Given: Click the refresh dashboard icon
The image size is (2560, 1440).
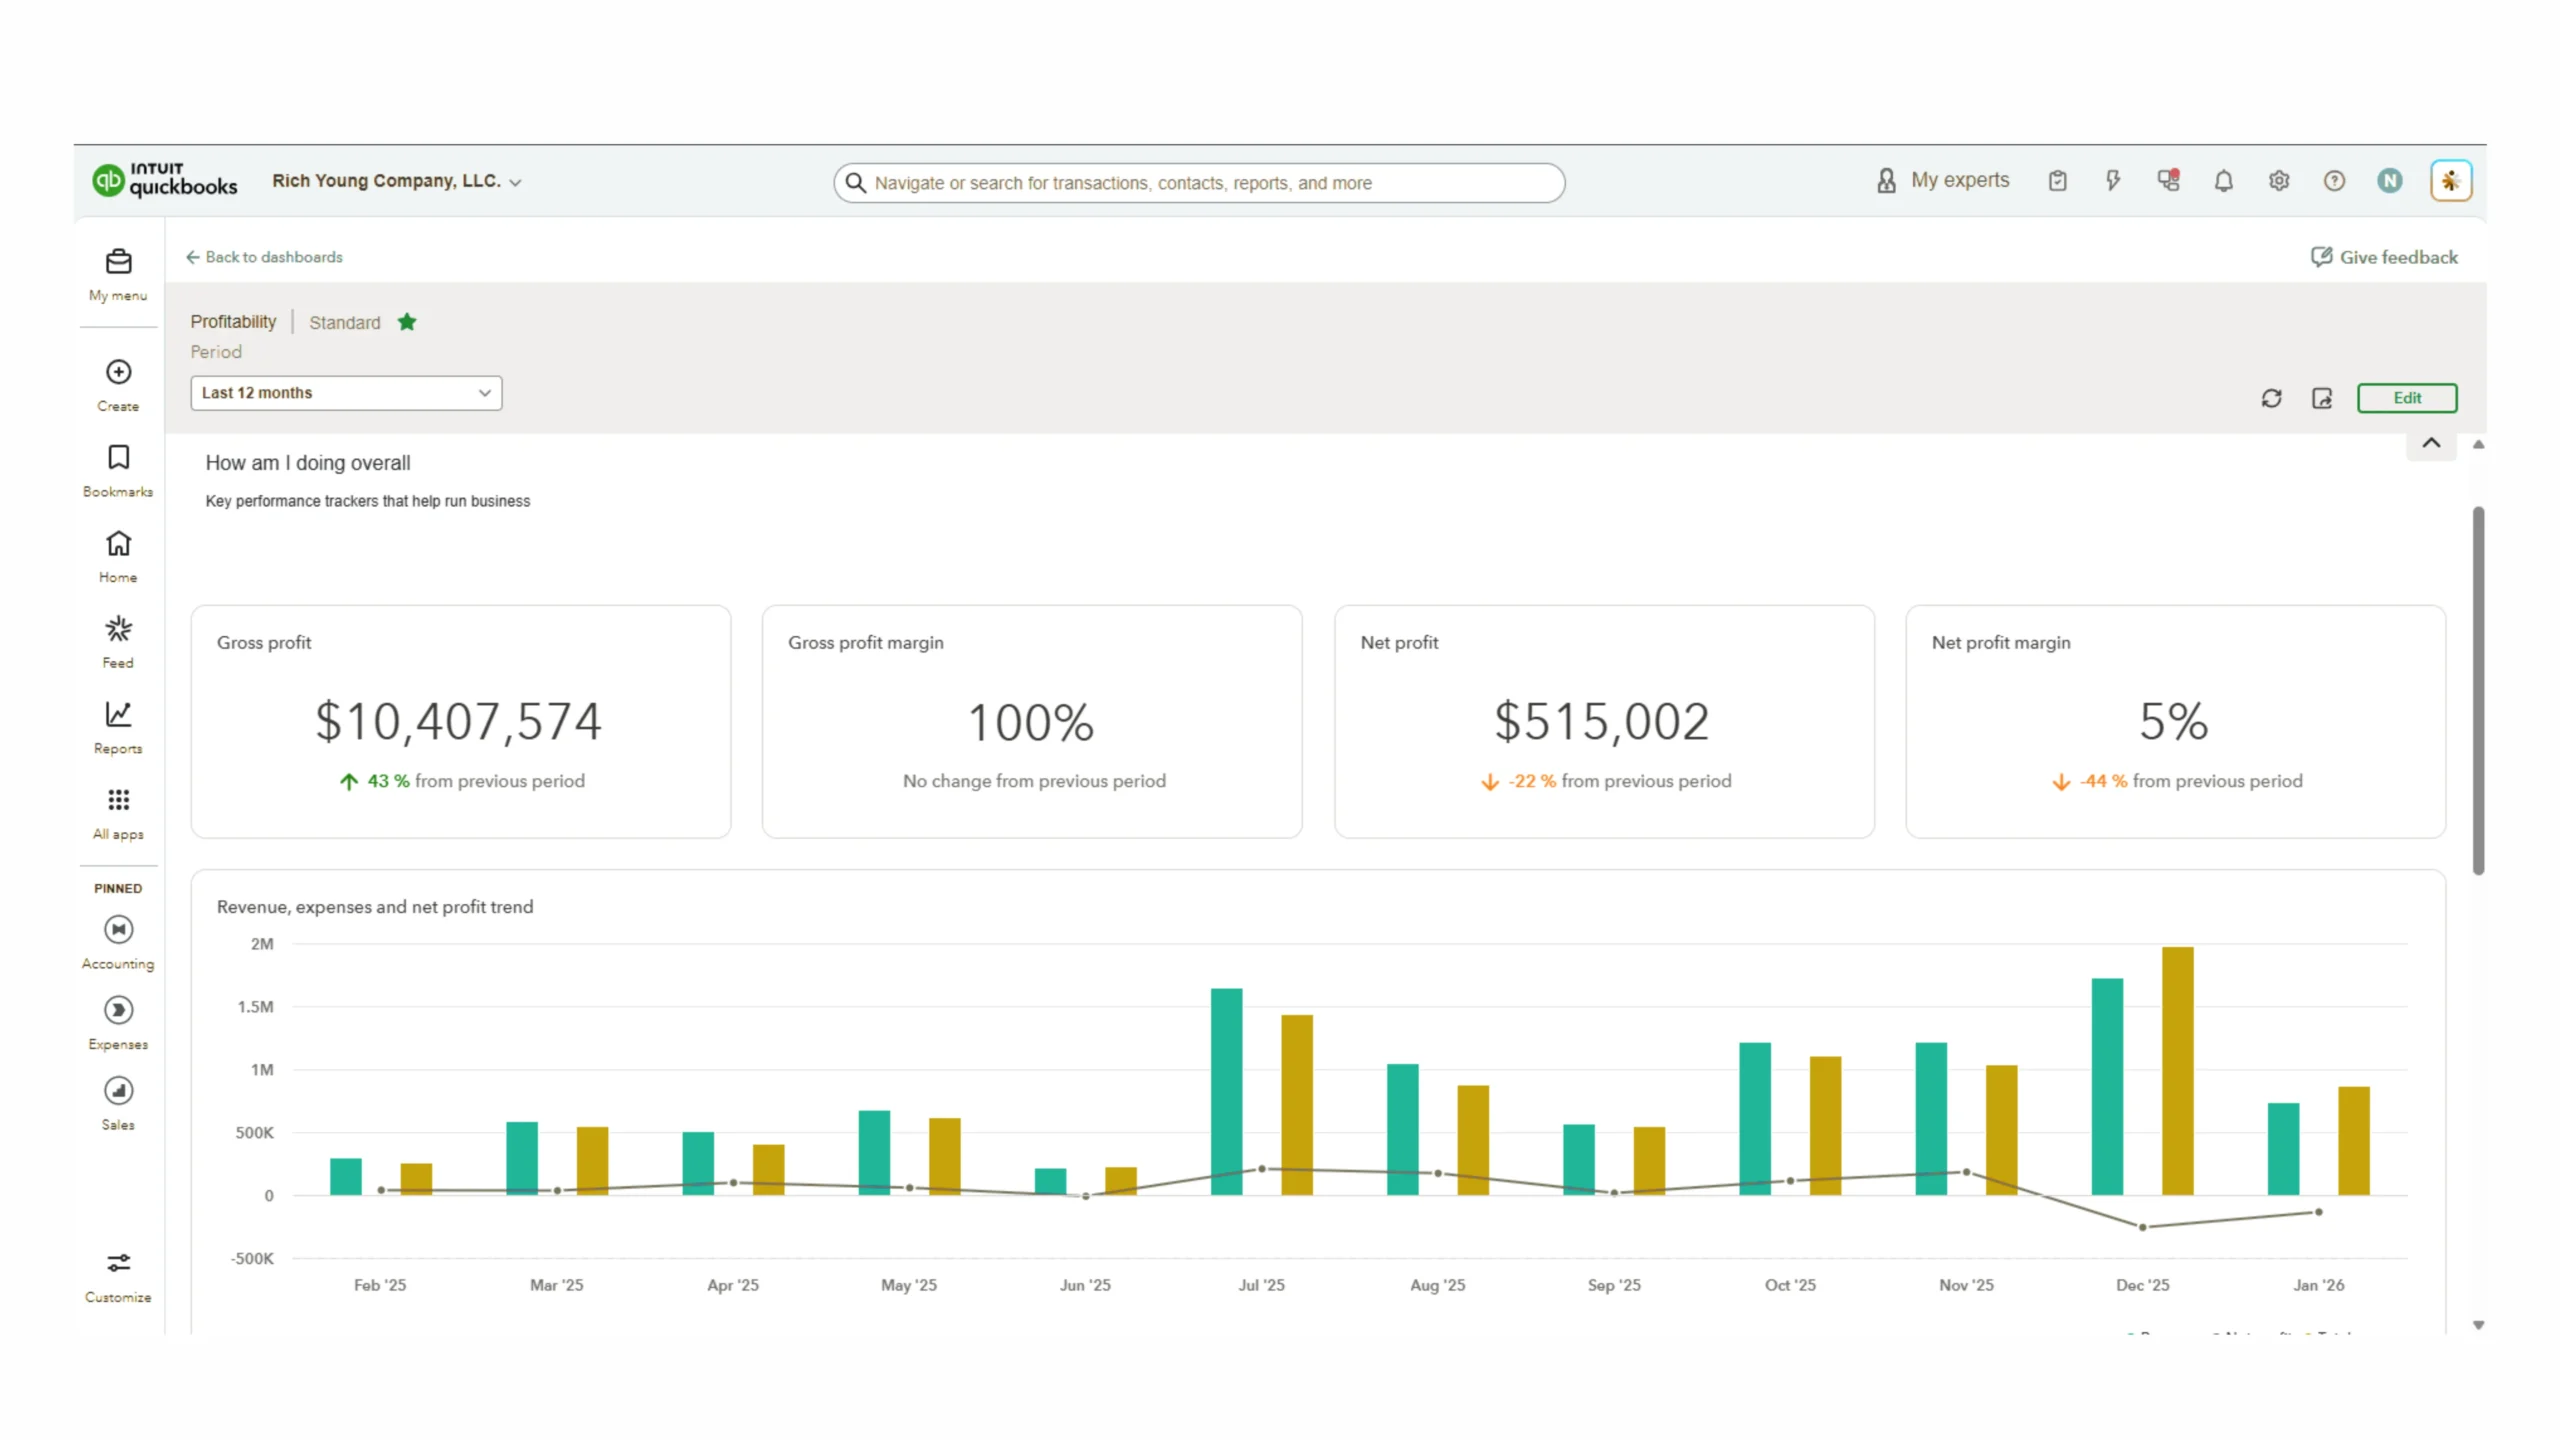Looking at the screenshot, I should [2271, 398].
